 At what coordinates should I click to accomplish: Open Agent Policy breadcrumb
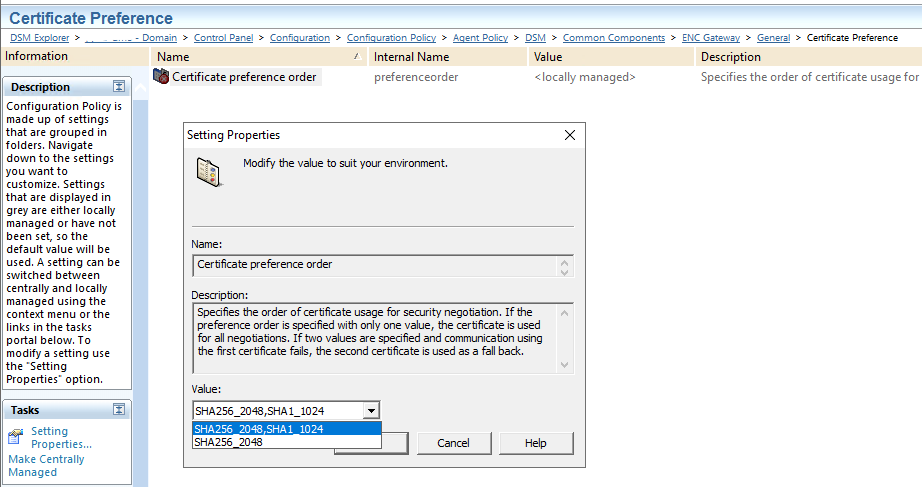click(480, 38)
